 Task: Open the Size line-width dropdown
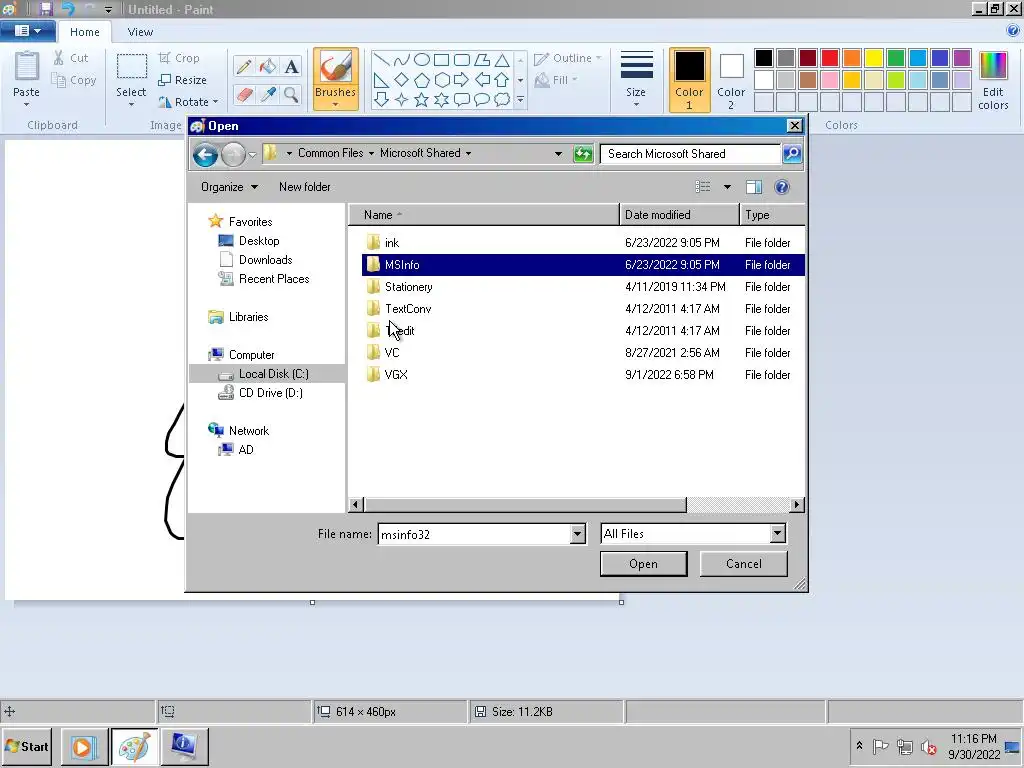pyautogui.click(x=636, y=78)
